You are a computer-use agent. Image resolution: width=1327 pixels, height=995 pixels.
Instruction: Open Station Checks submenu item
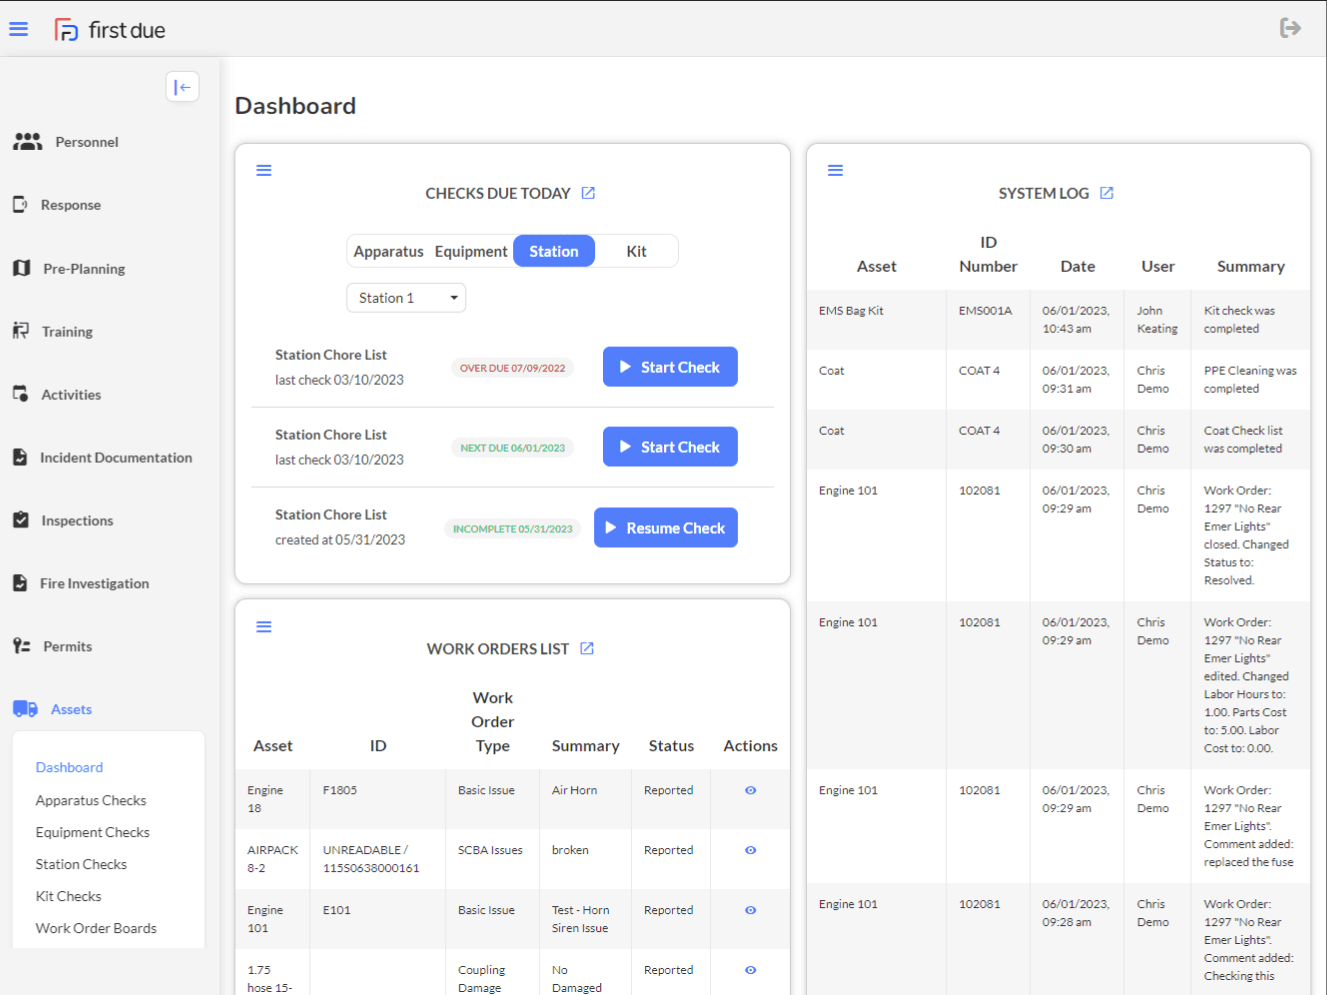[x=81, y=864]
